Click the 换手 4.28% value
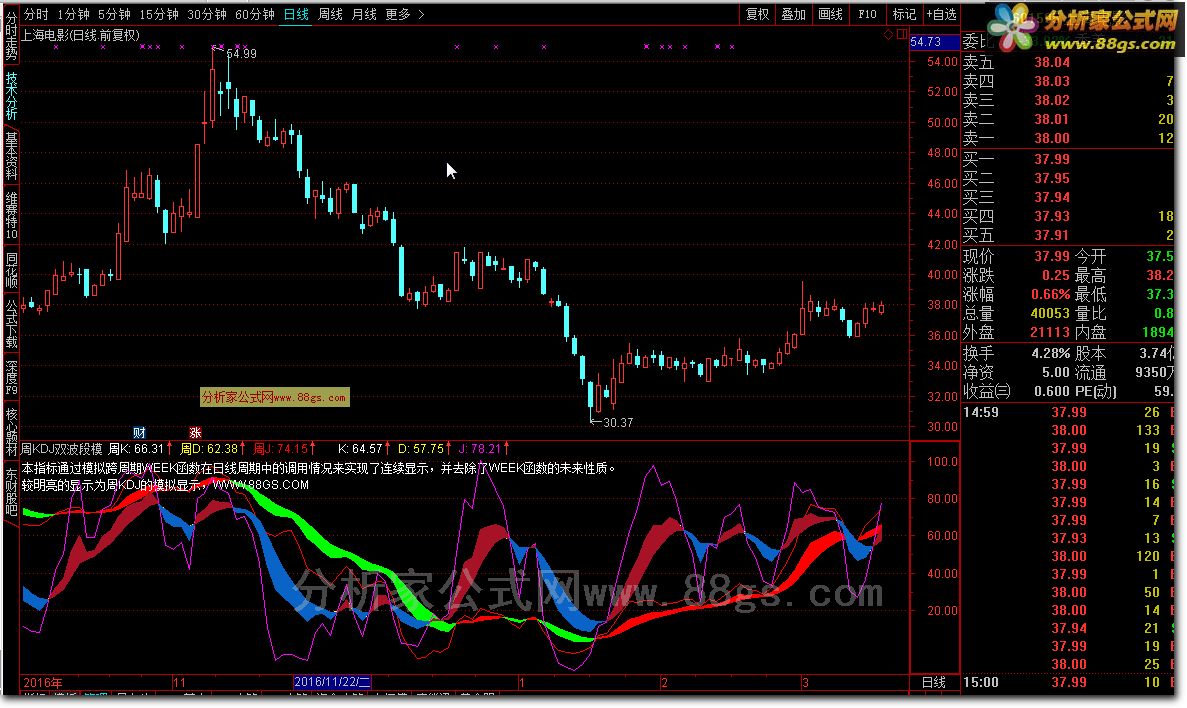 (x=1051, y=354)
